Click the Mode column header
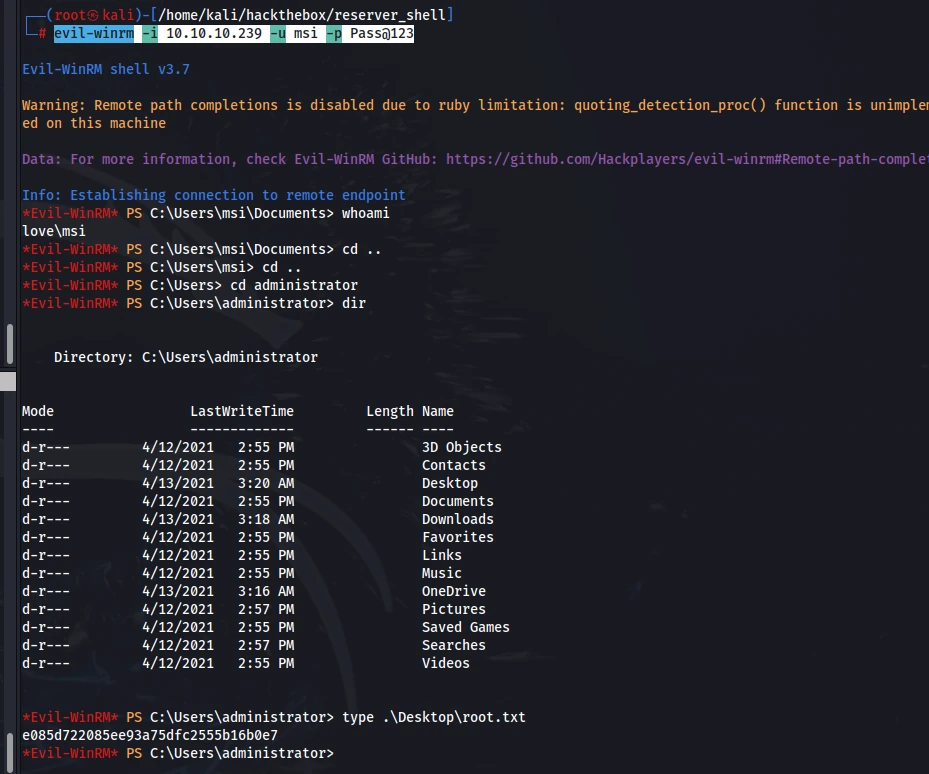The image size is (929, 774). pos(38,411)
